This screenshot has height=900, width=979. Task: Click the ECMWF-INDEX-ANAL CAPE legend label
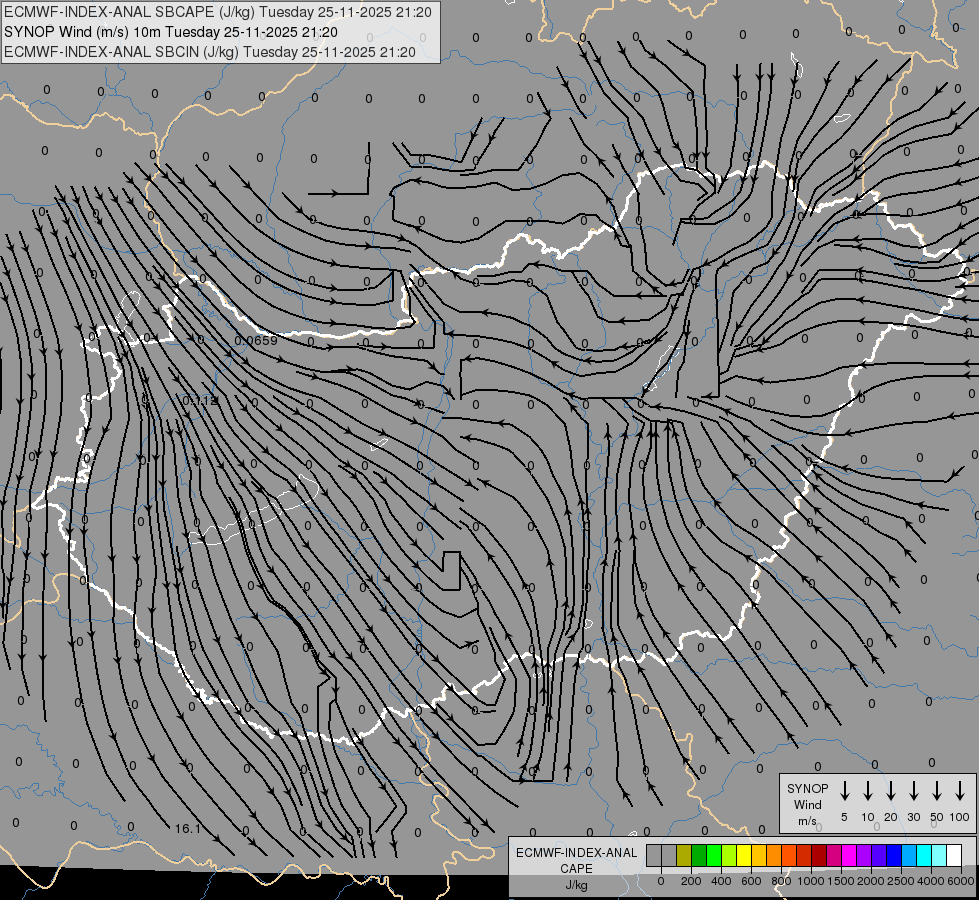(576, 861)
